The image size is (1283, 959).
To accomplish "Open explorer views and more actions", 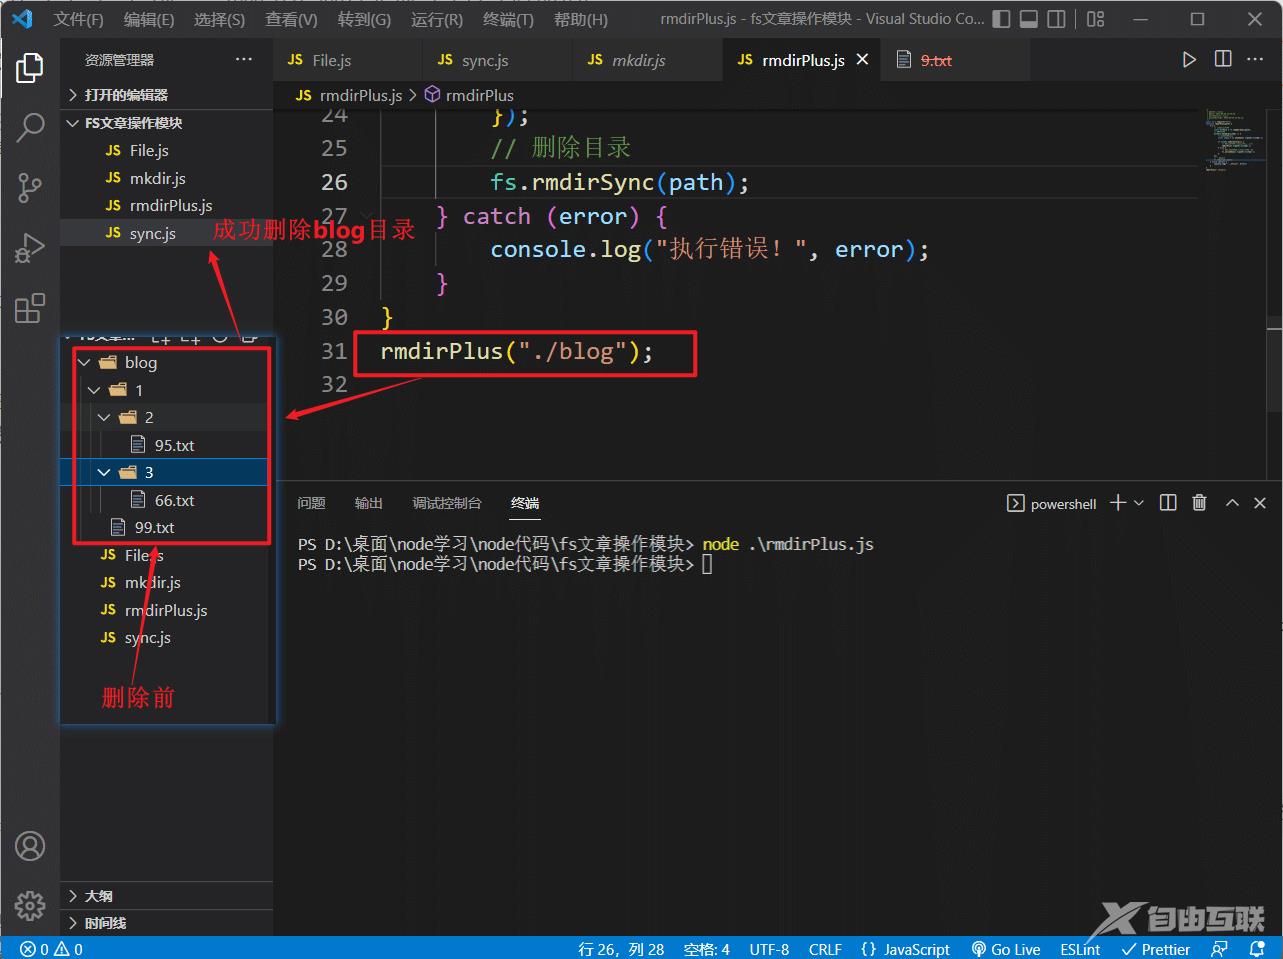I will (x=244, y=60).
